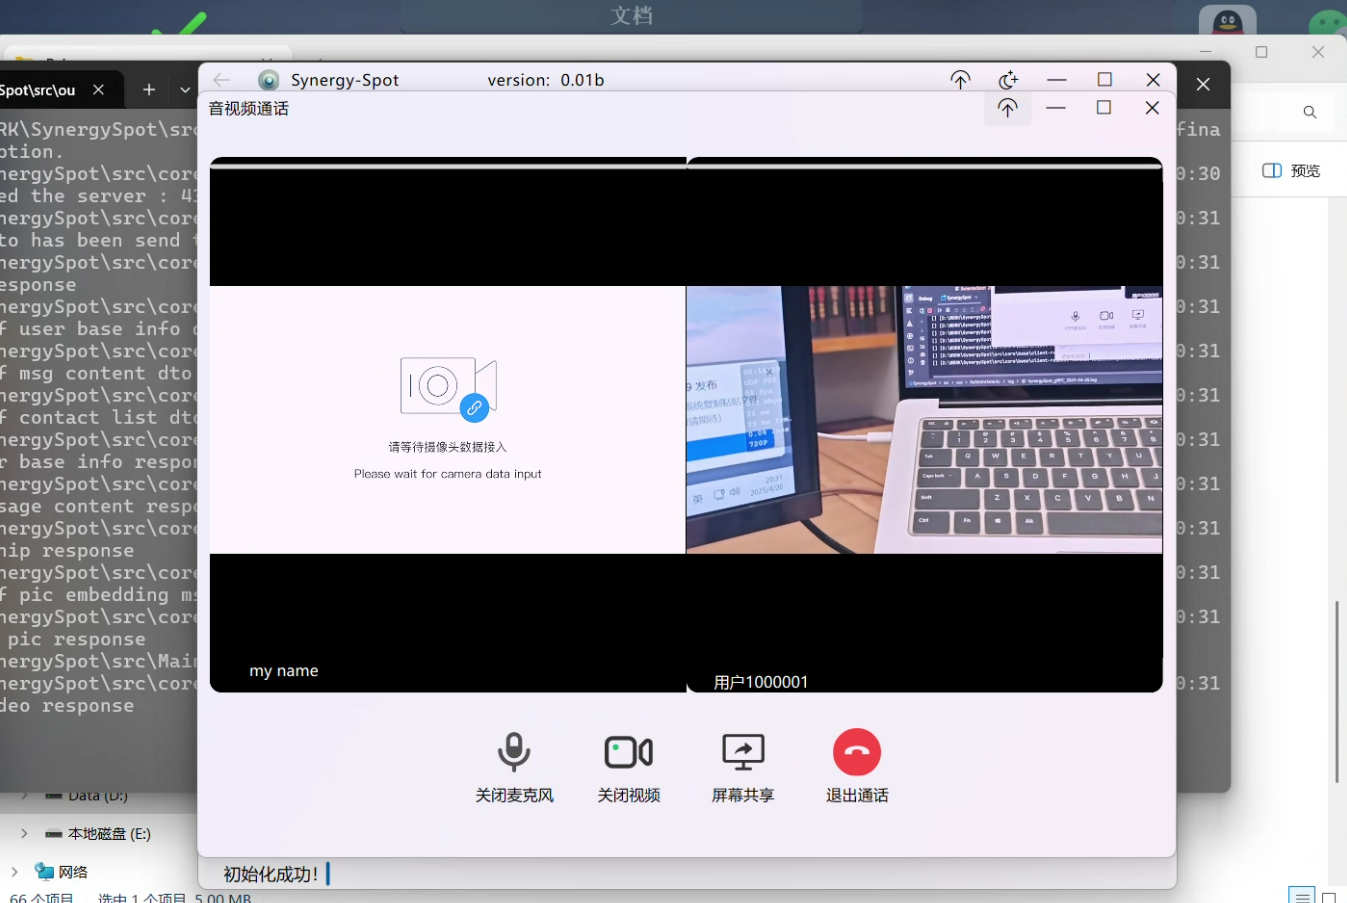This screenshot has width=1347, height=903.
Task: Click the back arrow in Synergy-Spot
Action: (221, 80)
